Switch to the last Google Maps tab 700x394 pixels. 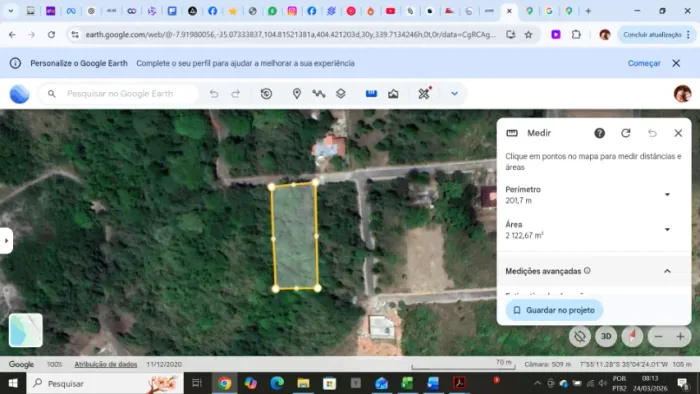point(569,11)
